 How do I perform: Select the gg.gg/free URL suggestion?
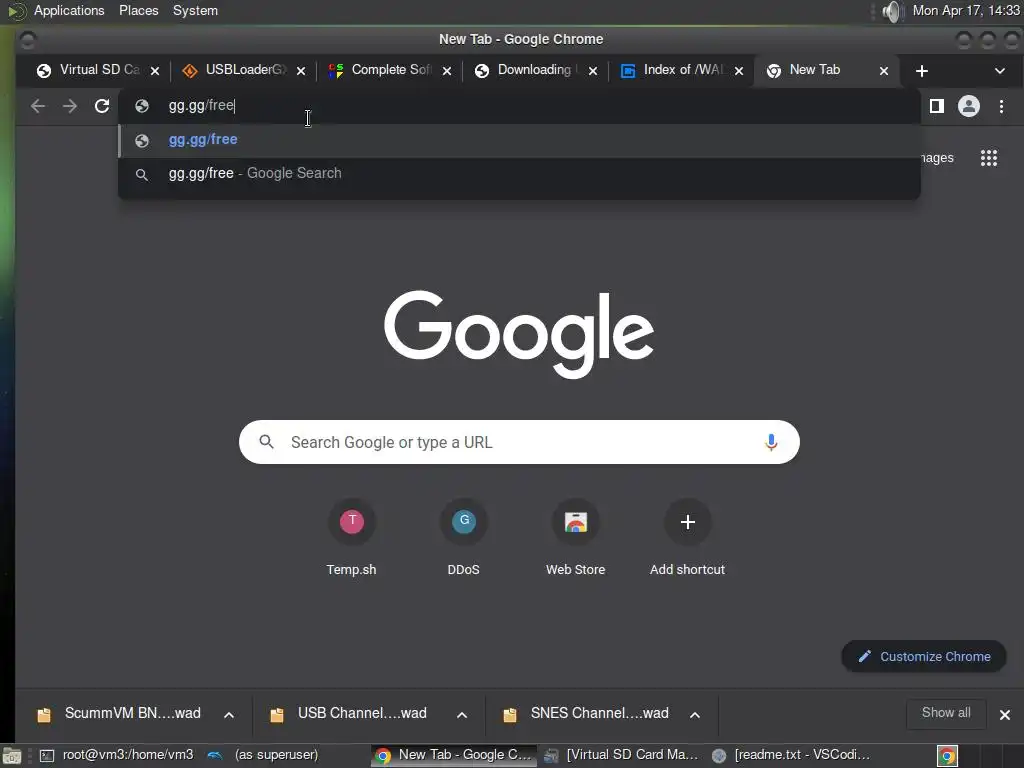(519, 140)
